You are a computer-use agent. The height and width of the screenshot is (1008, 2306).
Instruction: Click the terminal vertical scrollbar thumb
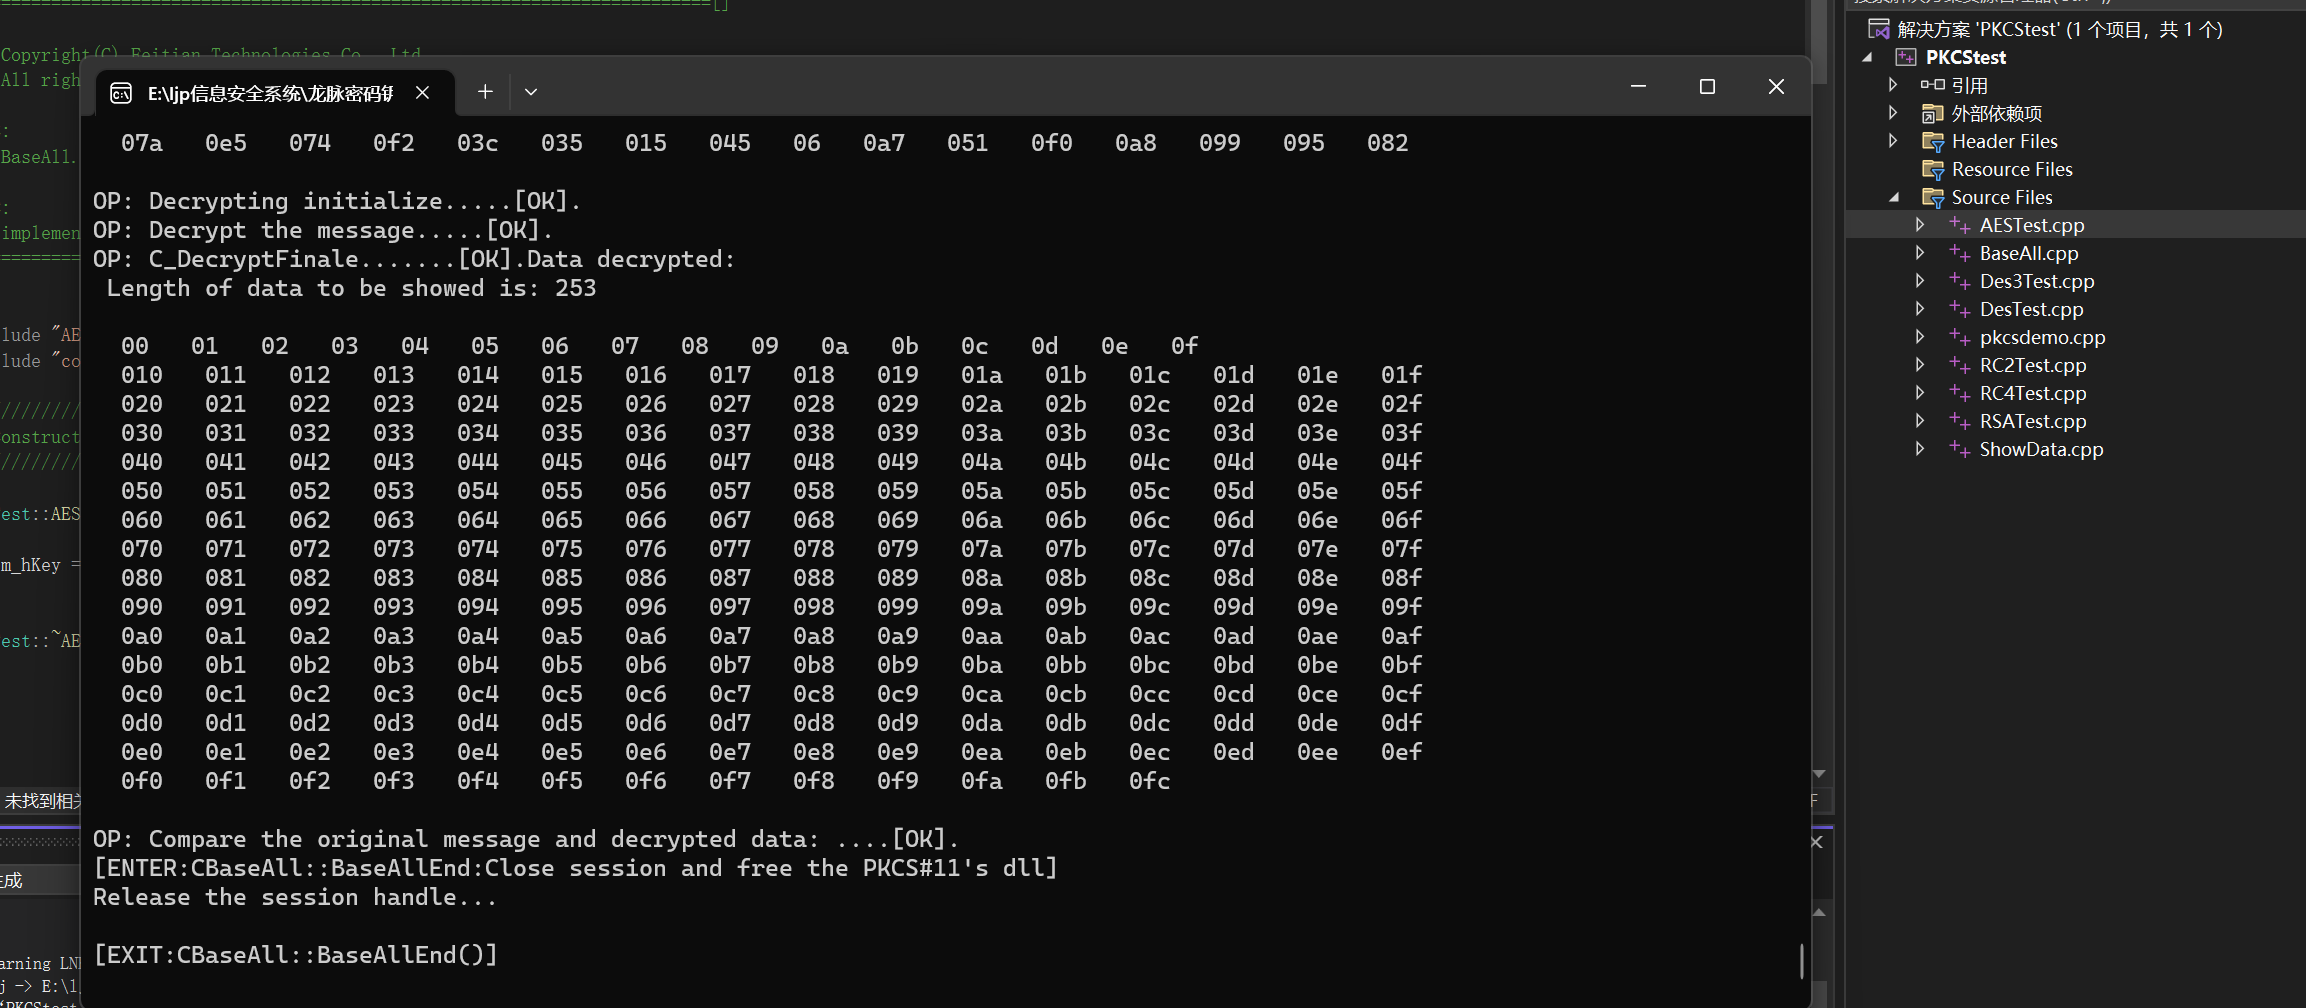1802,961
